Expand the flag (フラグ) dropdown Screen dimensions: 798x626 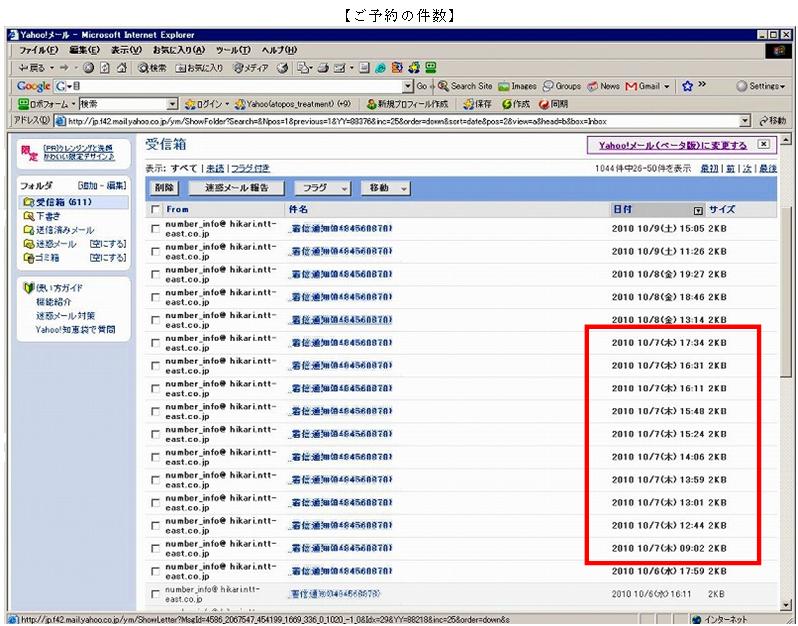click(x=323, y=188)
